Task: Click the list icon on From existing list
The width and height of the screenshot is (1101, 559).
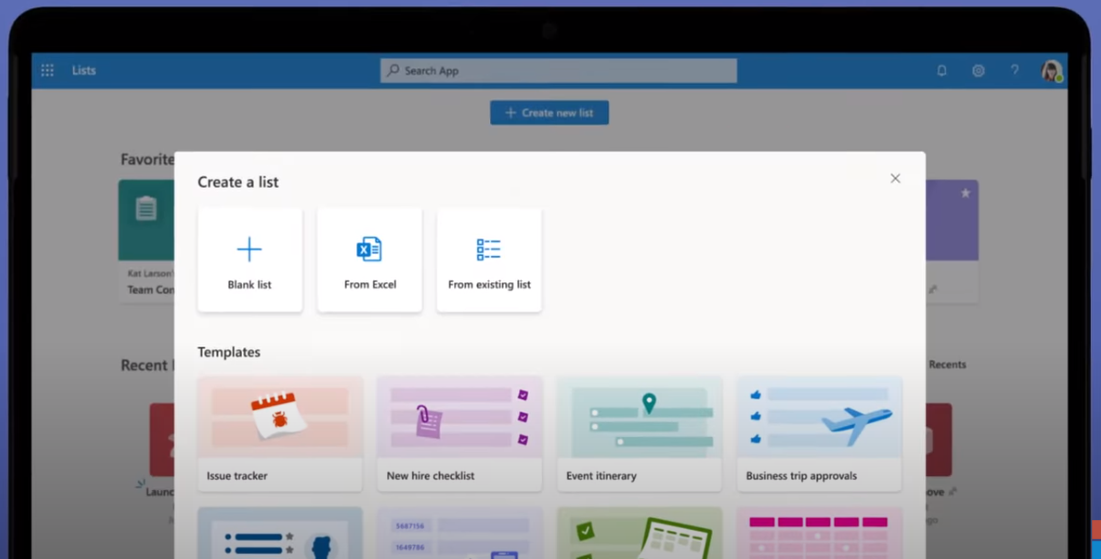Action: 489,249
